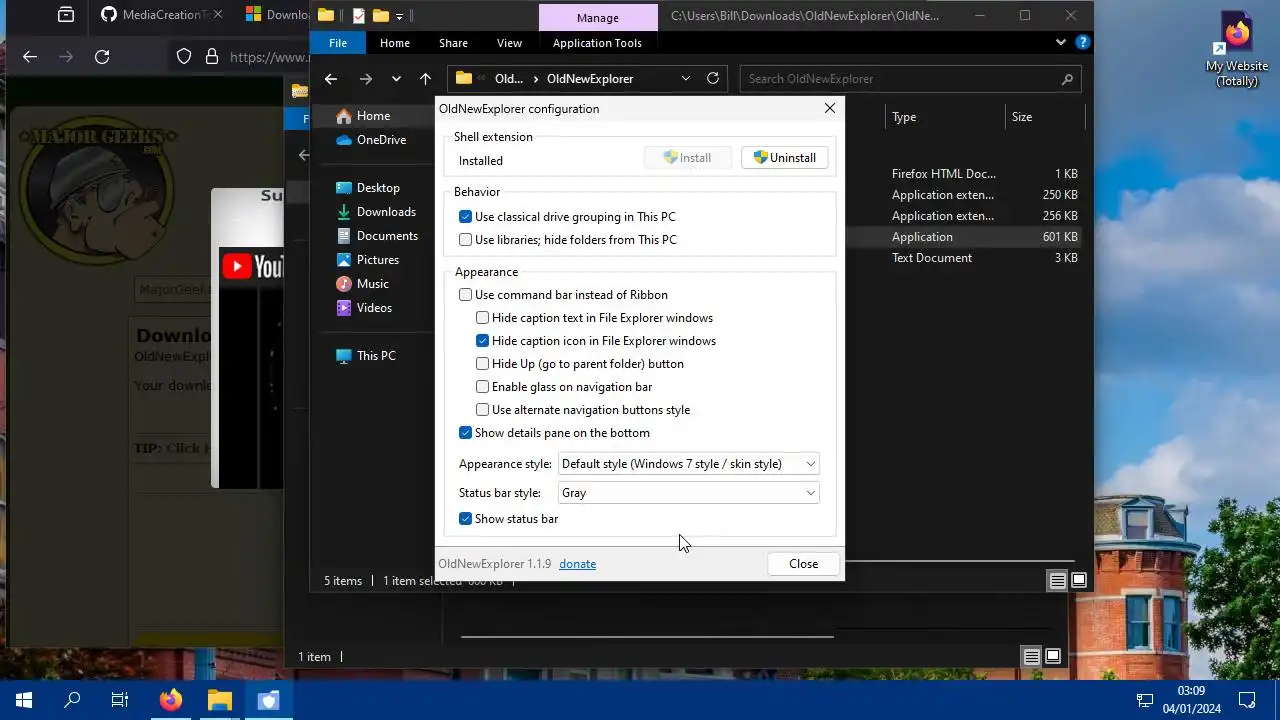Open the File ribbon tab
This screenshot has width=1280, height=720.
pyautogui.click(x=338, y=43)
